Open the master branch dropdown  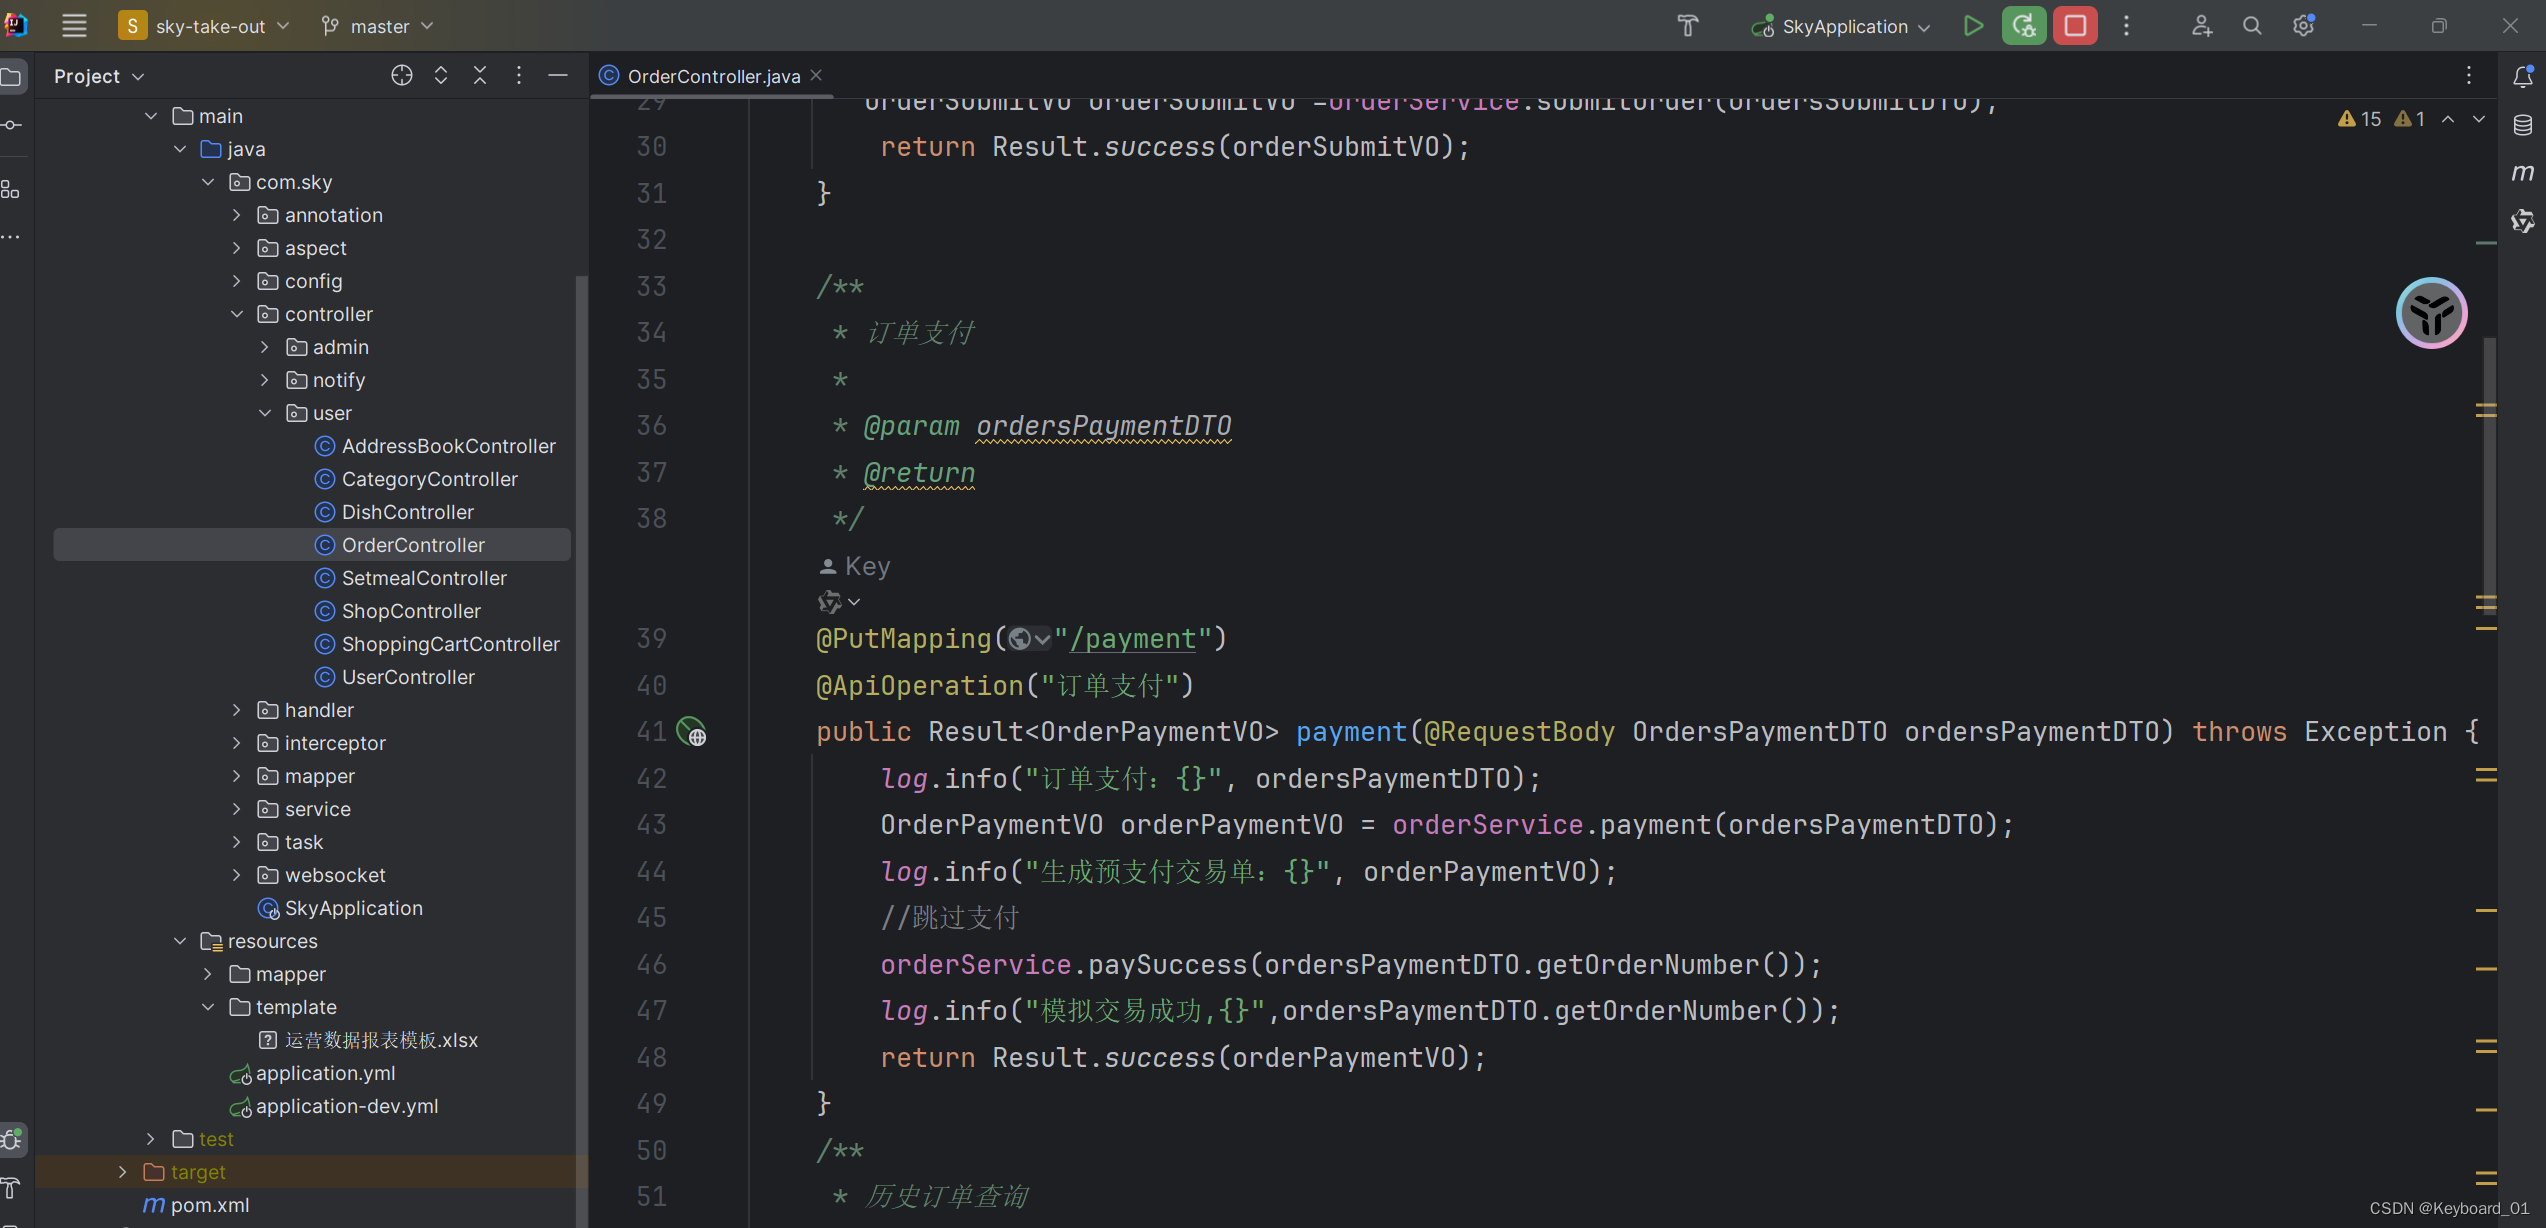point(379,26)
